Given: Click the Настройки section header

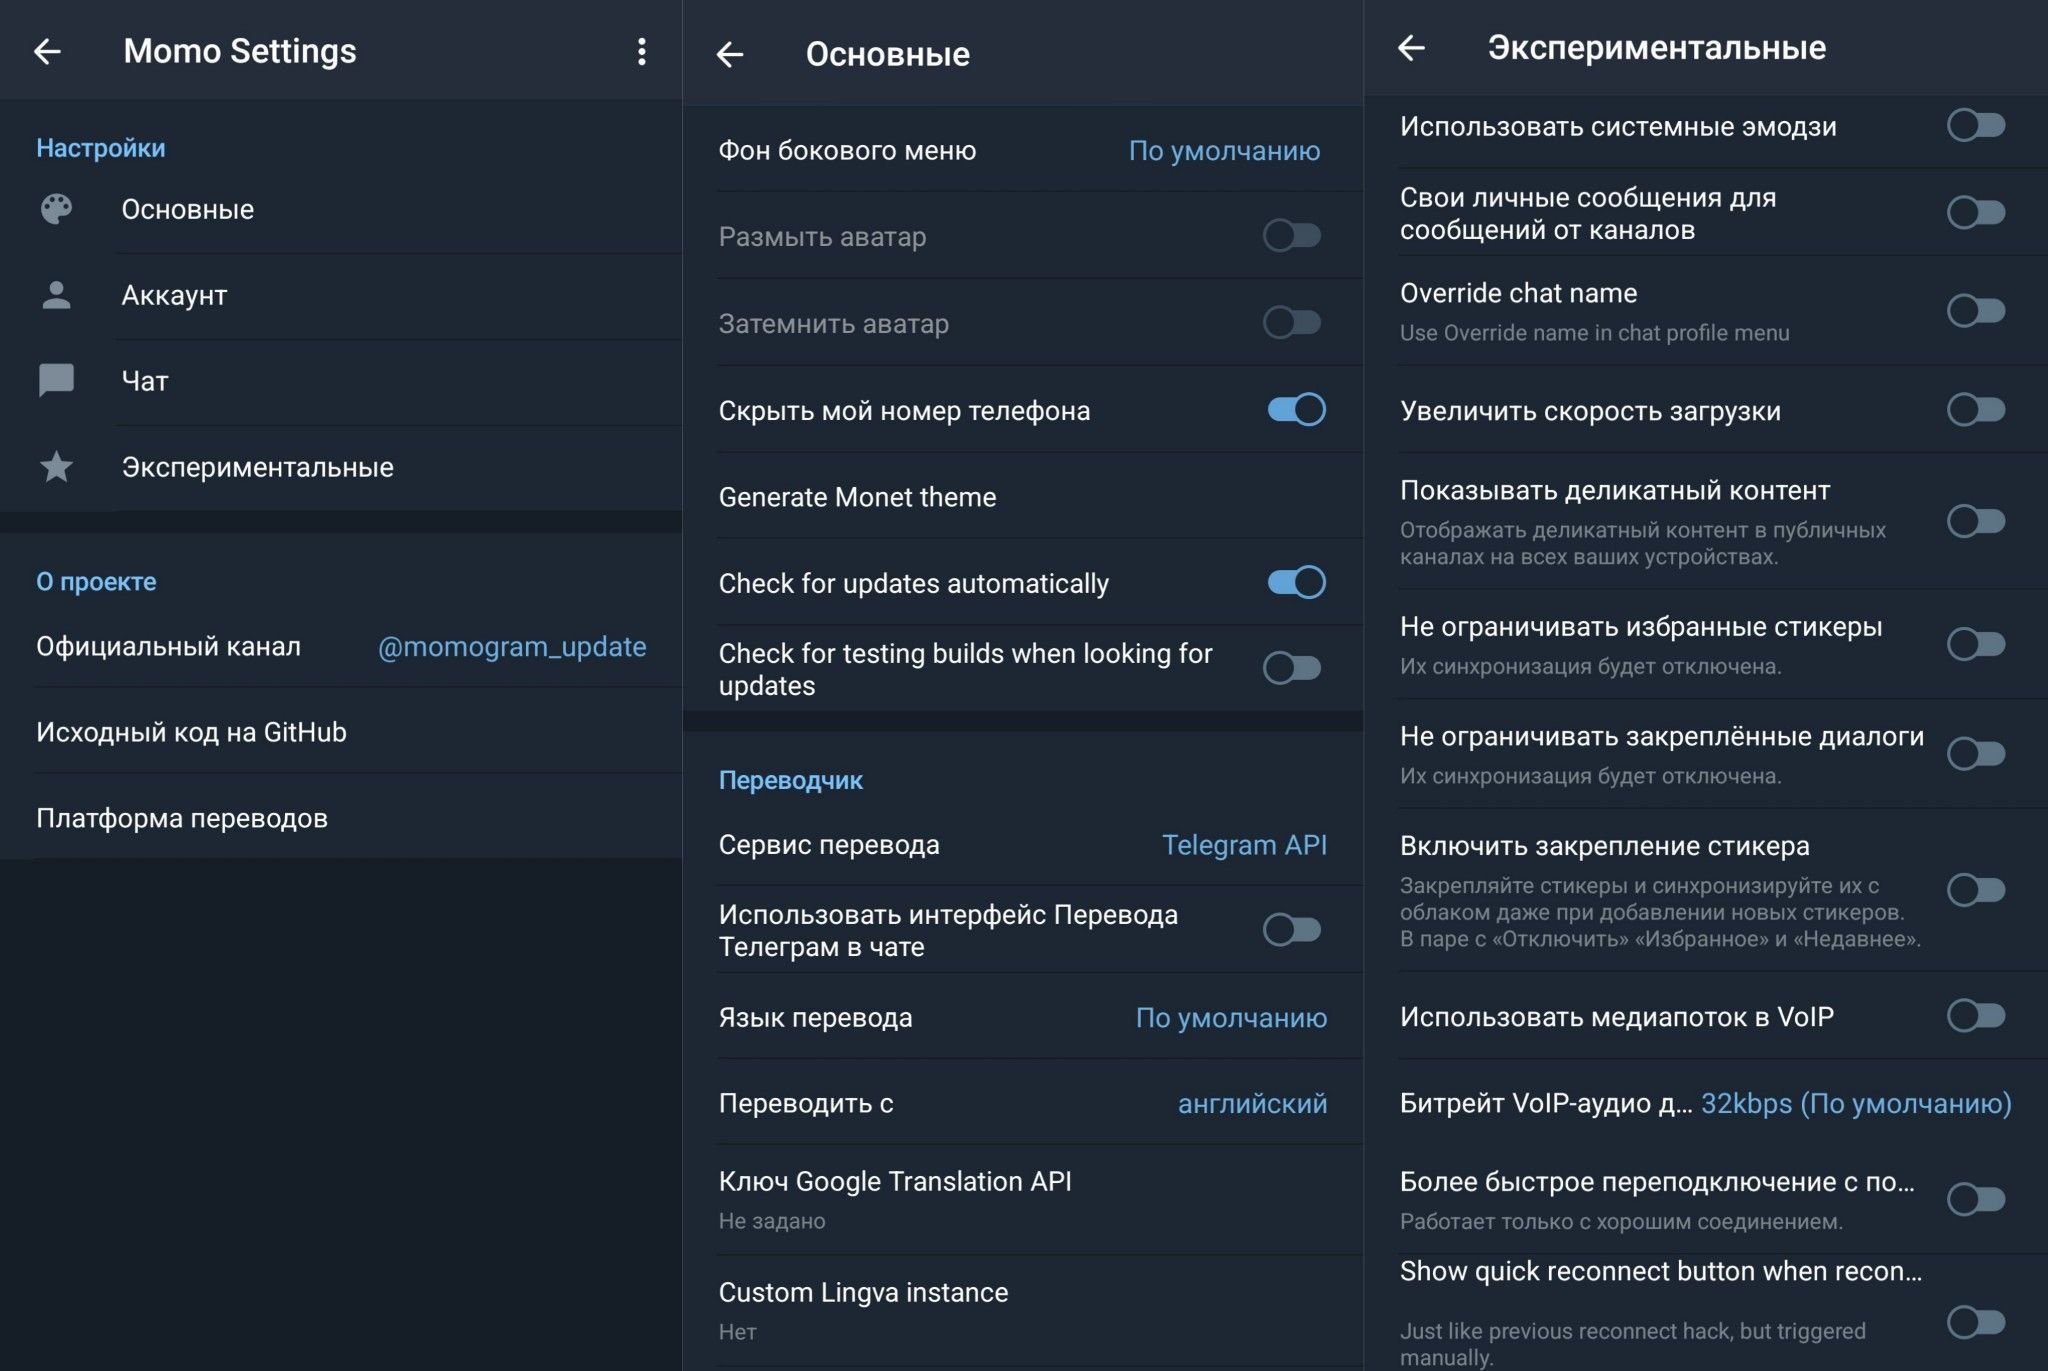Looking at the screenshot, I should coord(101,148).
